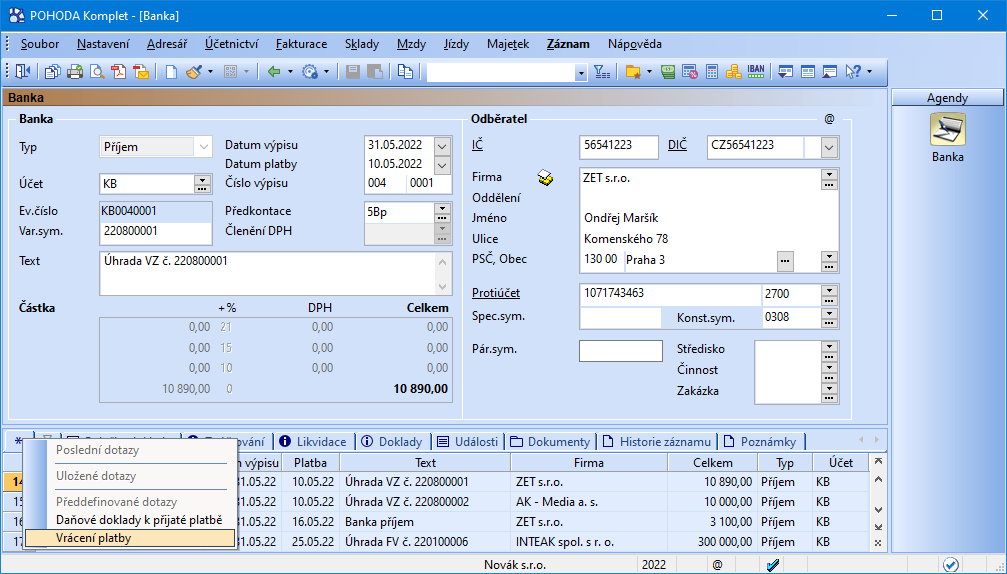The image size is (1007, 574).
Task: Open the Konst.sym. 0308 selector
Action: tap(829, 317)
